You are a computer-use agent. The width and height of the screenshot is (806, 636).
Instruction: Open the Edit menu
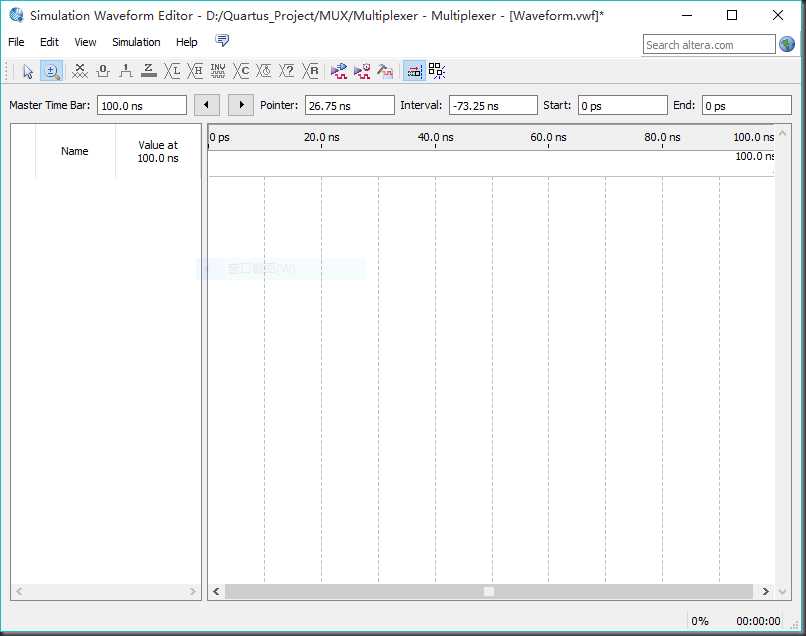pos(49,42)
